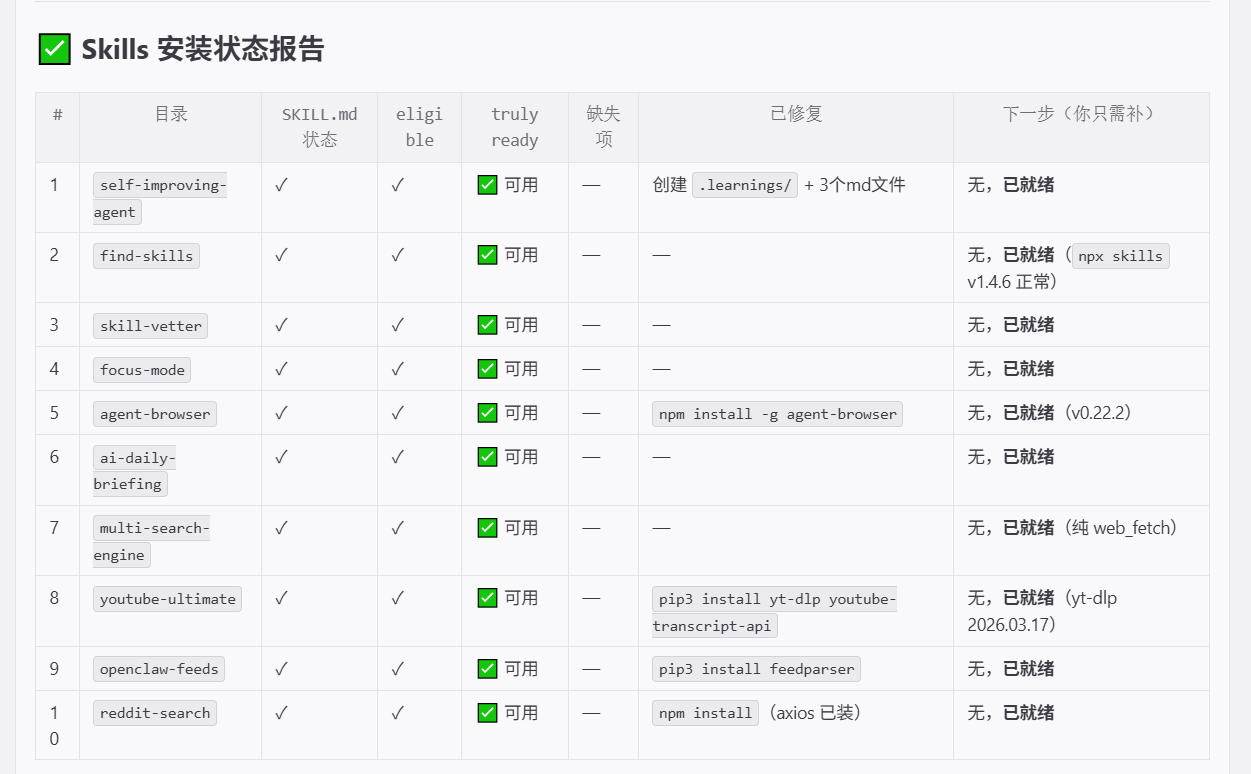Click the green ready icon in the find-skills row

pos(487,255)
